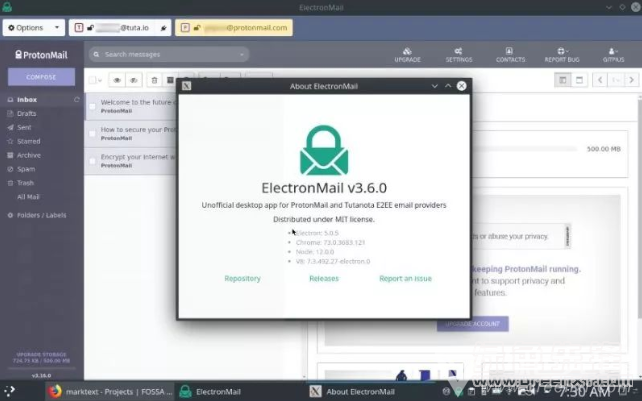Viewport: 642px width, 401px height.
Task: Click the v3.16.0 version label
Action: [x=41, y=376]
